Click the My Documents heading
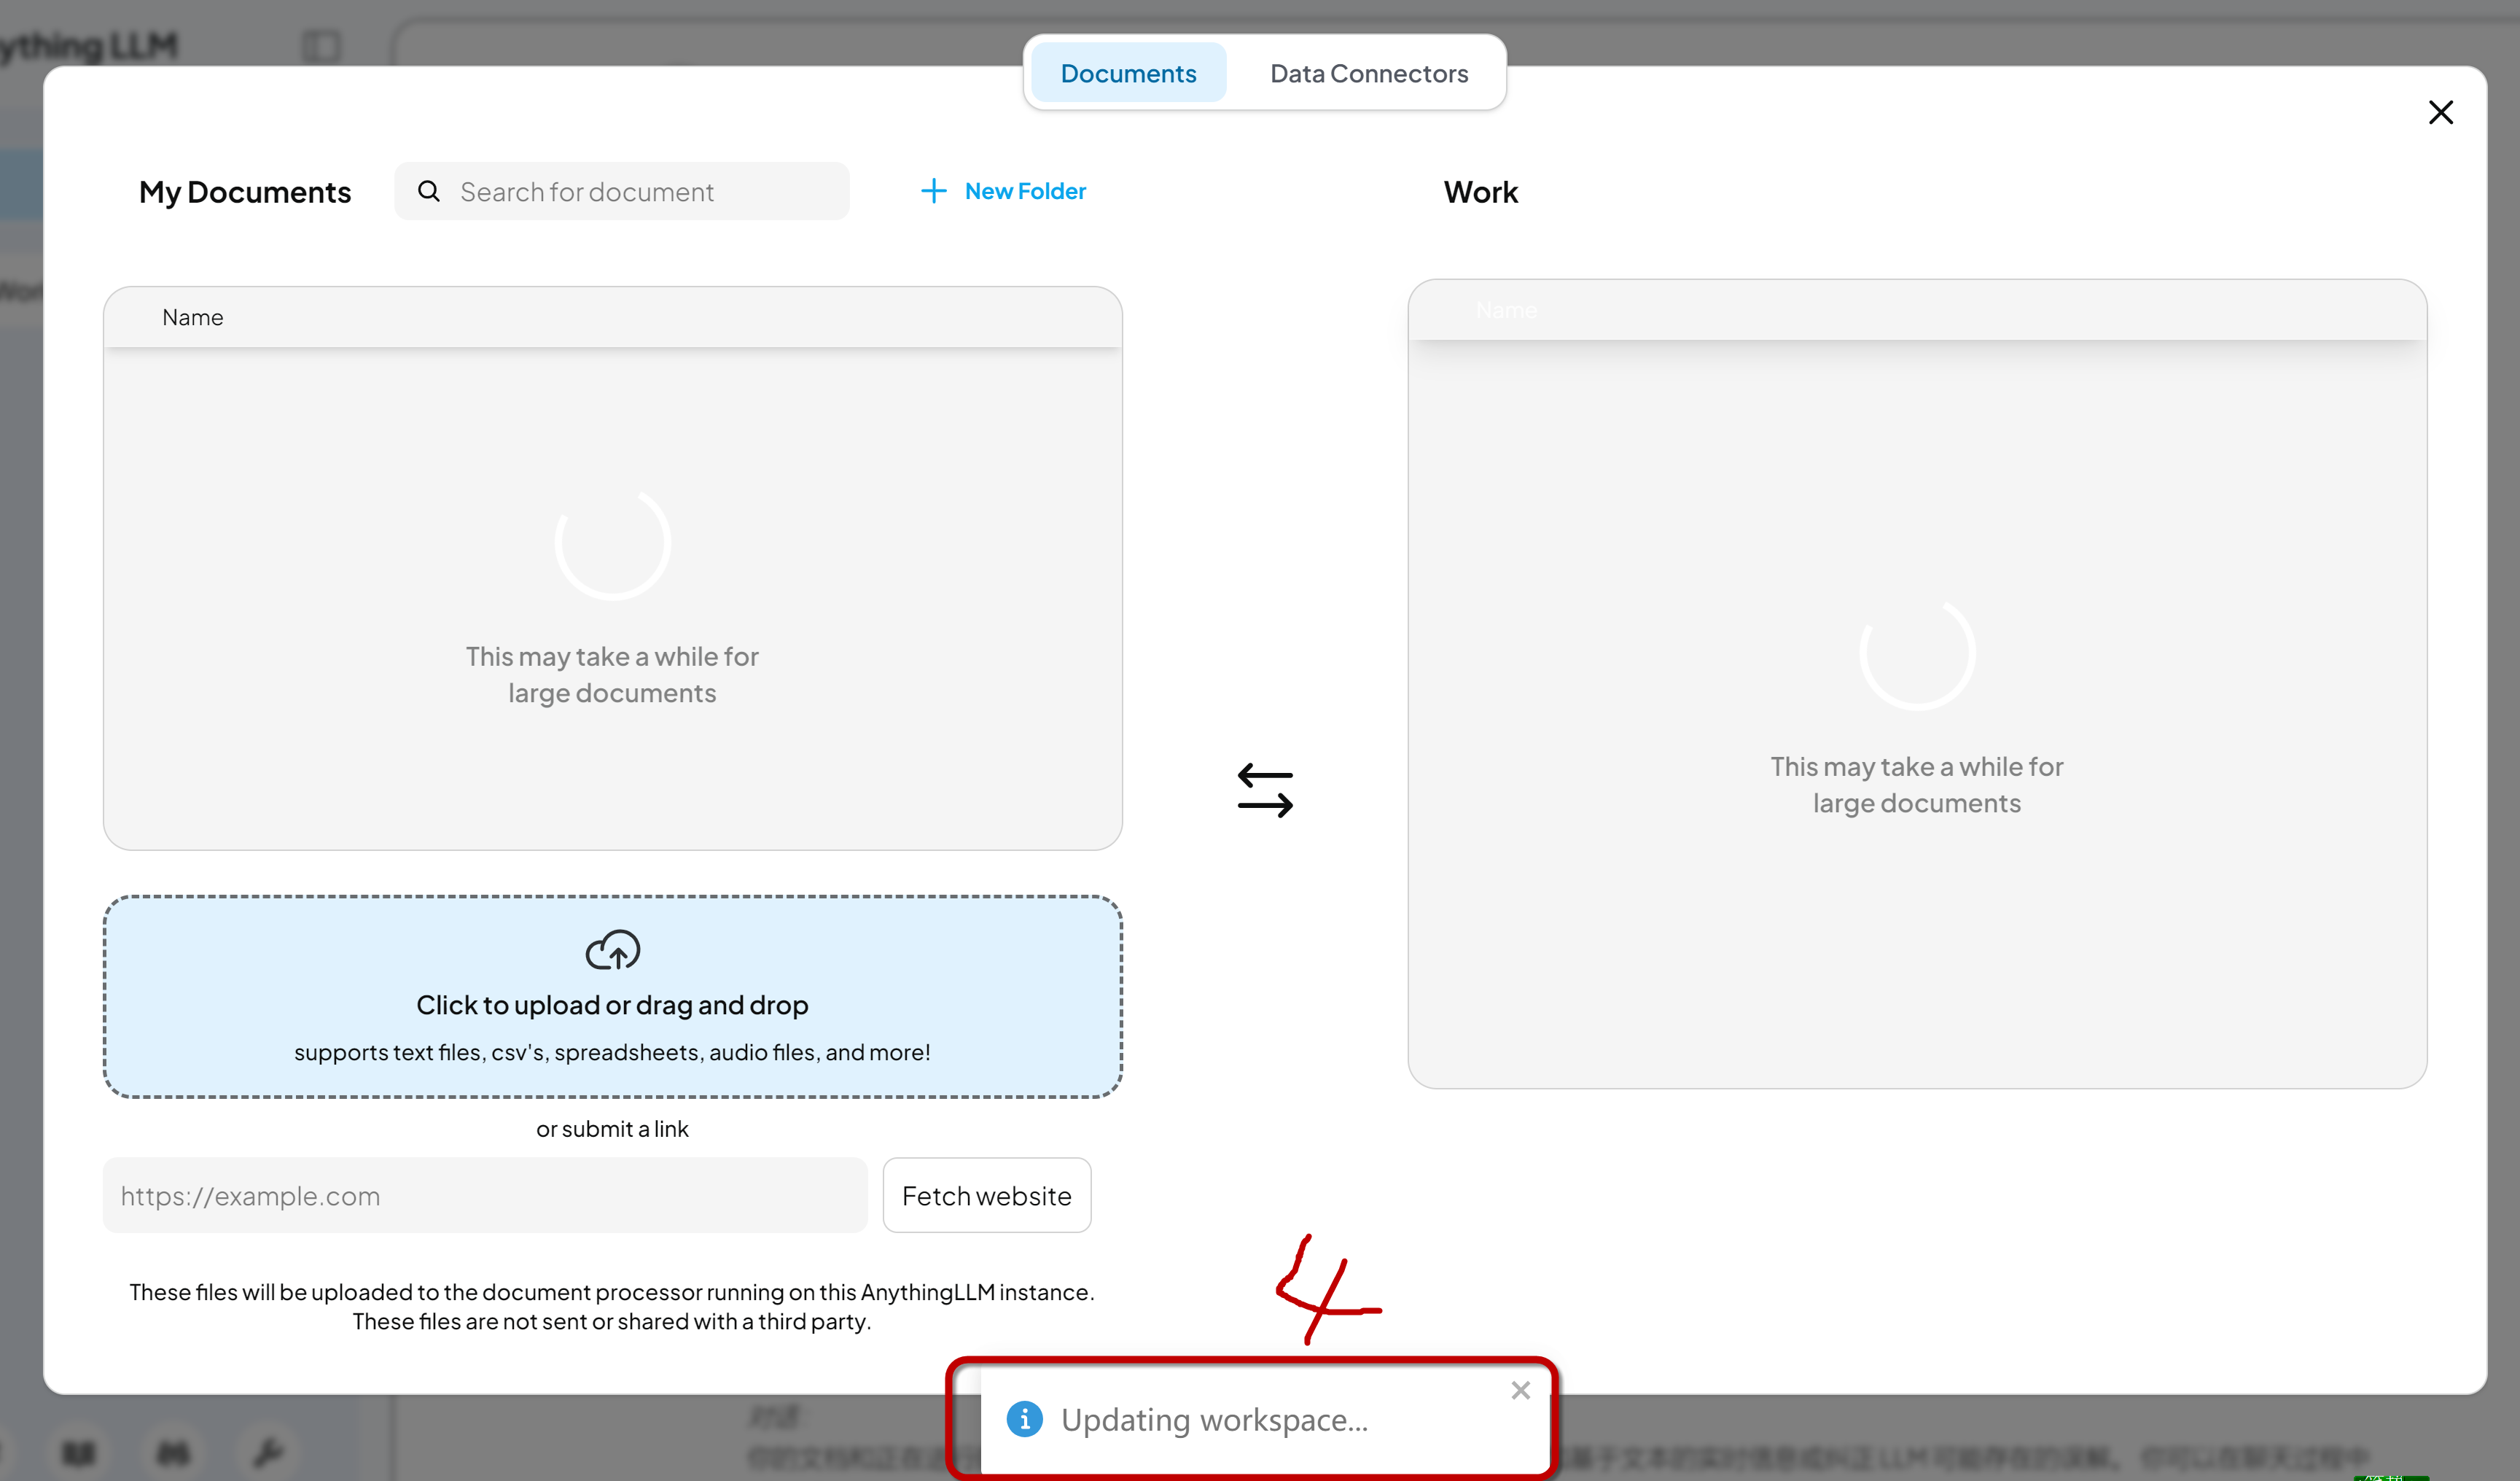 (x=245, y=192)
